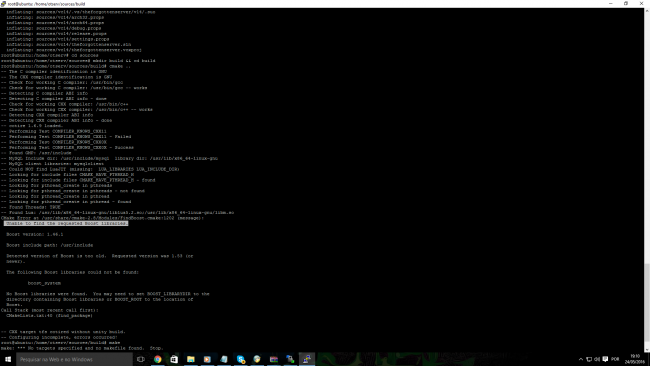Open the Action Center notifications icon

tap(605, 359)
